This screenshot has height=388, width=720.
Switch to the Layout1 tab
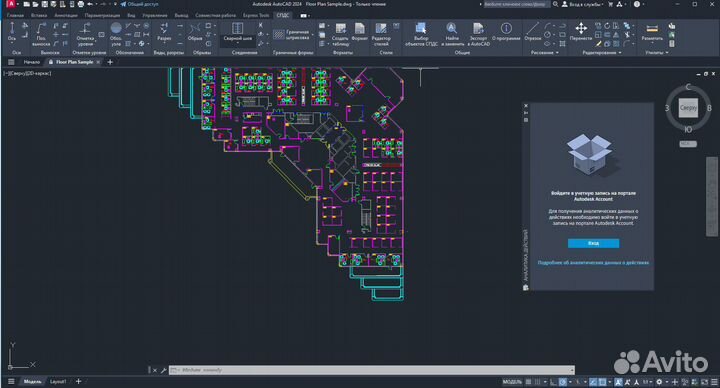[x=58, y=382]
